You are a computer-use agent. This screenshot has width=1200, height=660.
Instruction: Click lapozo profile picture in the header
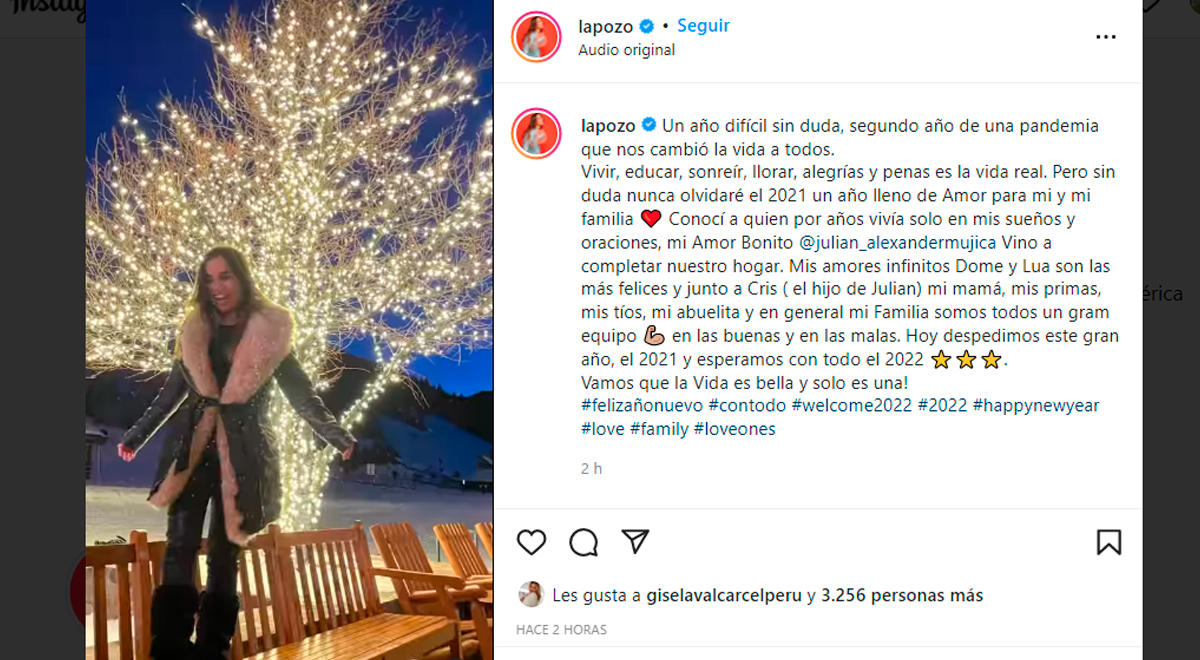(x=536, y=37)
